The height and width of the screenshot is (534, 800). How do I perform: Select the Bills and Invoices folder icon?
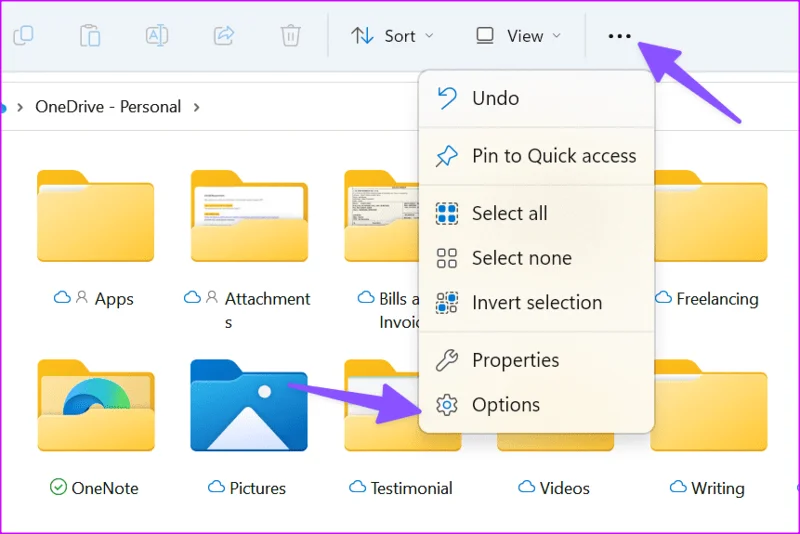tap(382, 216)
